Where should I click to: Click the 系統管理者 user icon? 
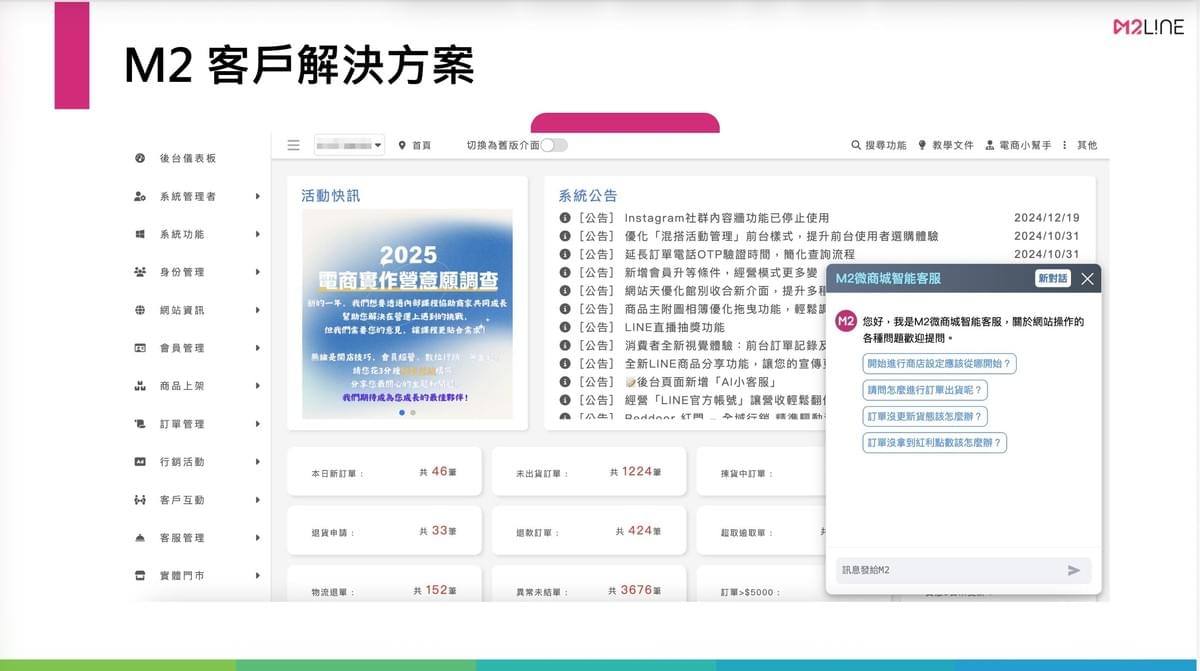140,196
